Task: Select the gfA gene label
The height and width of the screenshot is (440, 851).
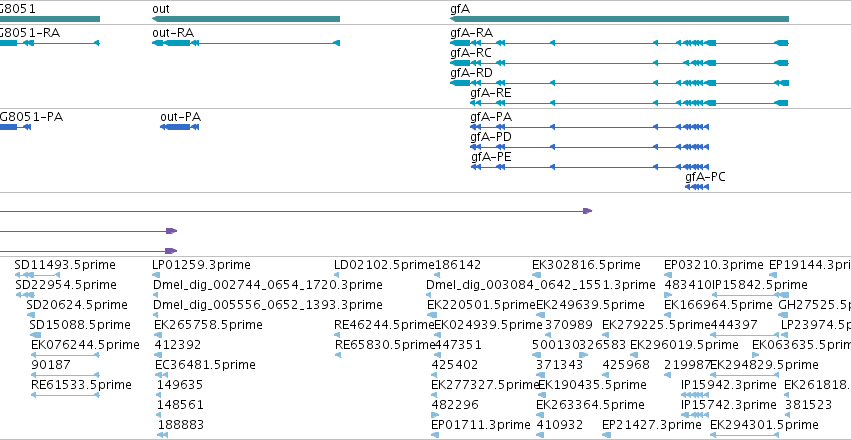Action: 460,9
